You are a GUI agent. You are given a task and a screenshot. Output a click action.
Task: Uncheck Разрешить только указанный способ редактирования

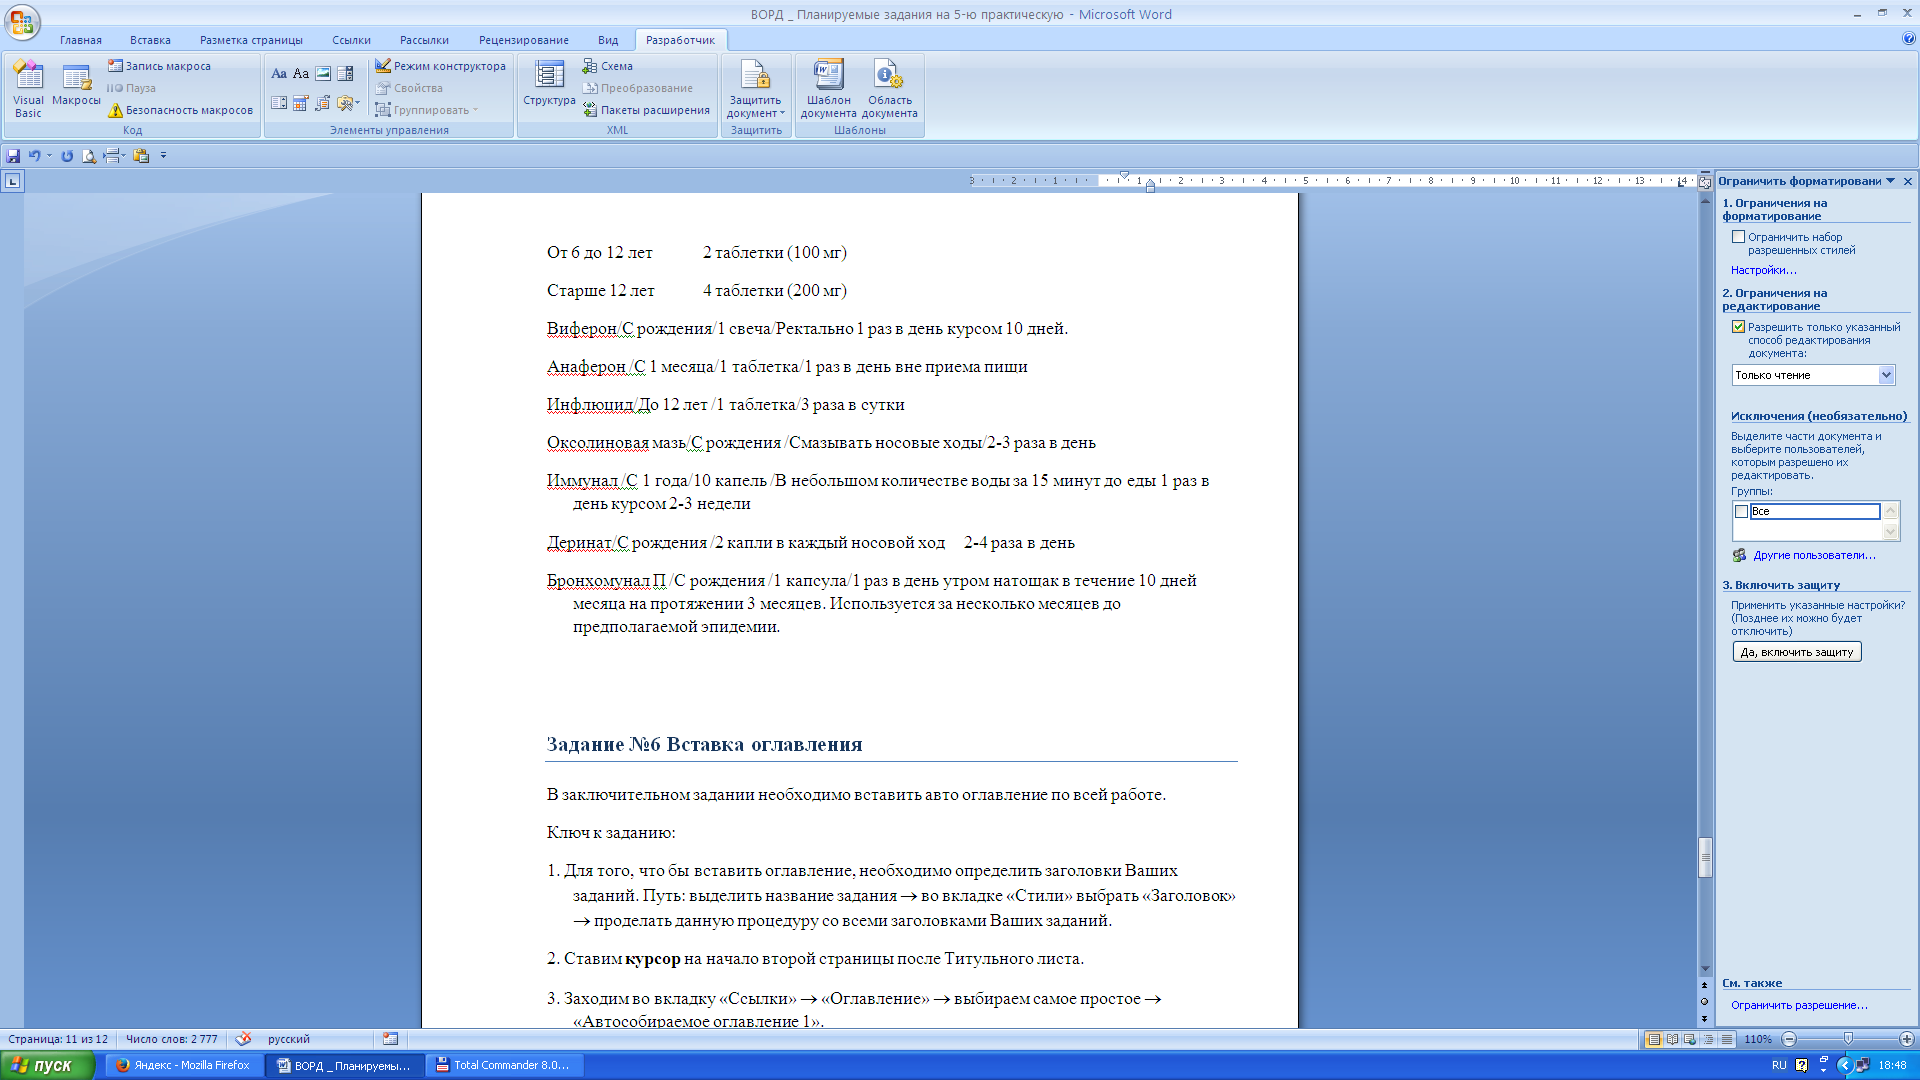tap(1738, 327)
